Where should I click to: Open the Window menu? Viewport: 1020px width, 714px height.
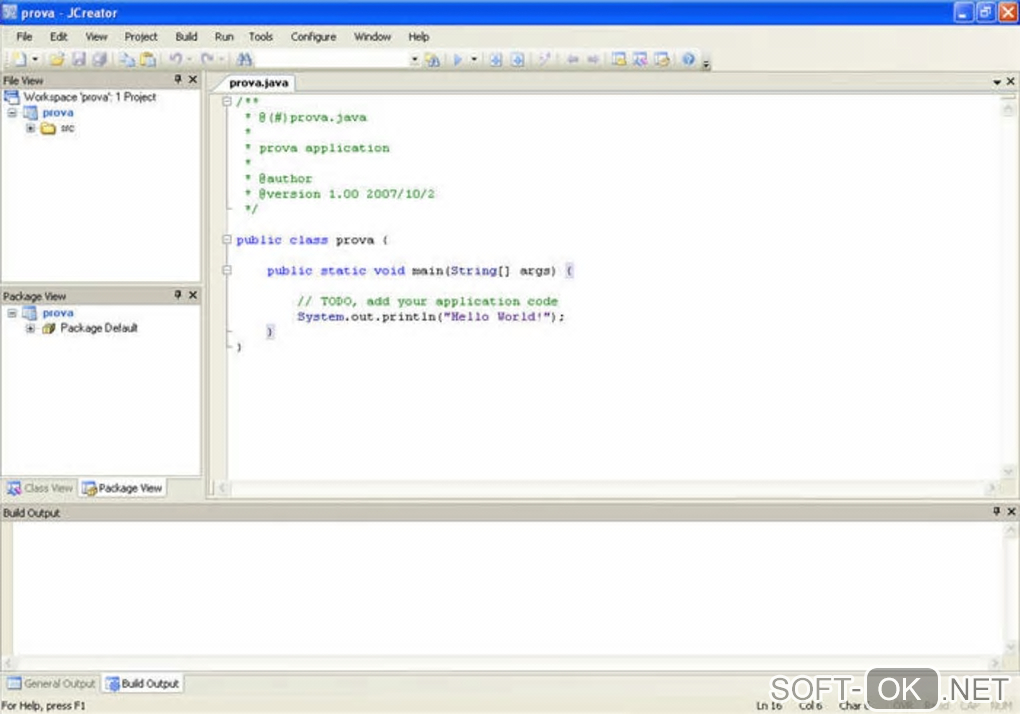373,36
